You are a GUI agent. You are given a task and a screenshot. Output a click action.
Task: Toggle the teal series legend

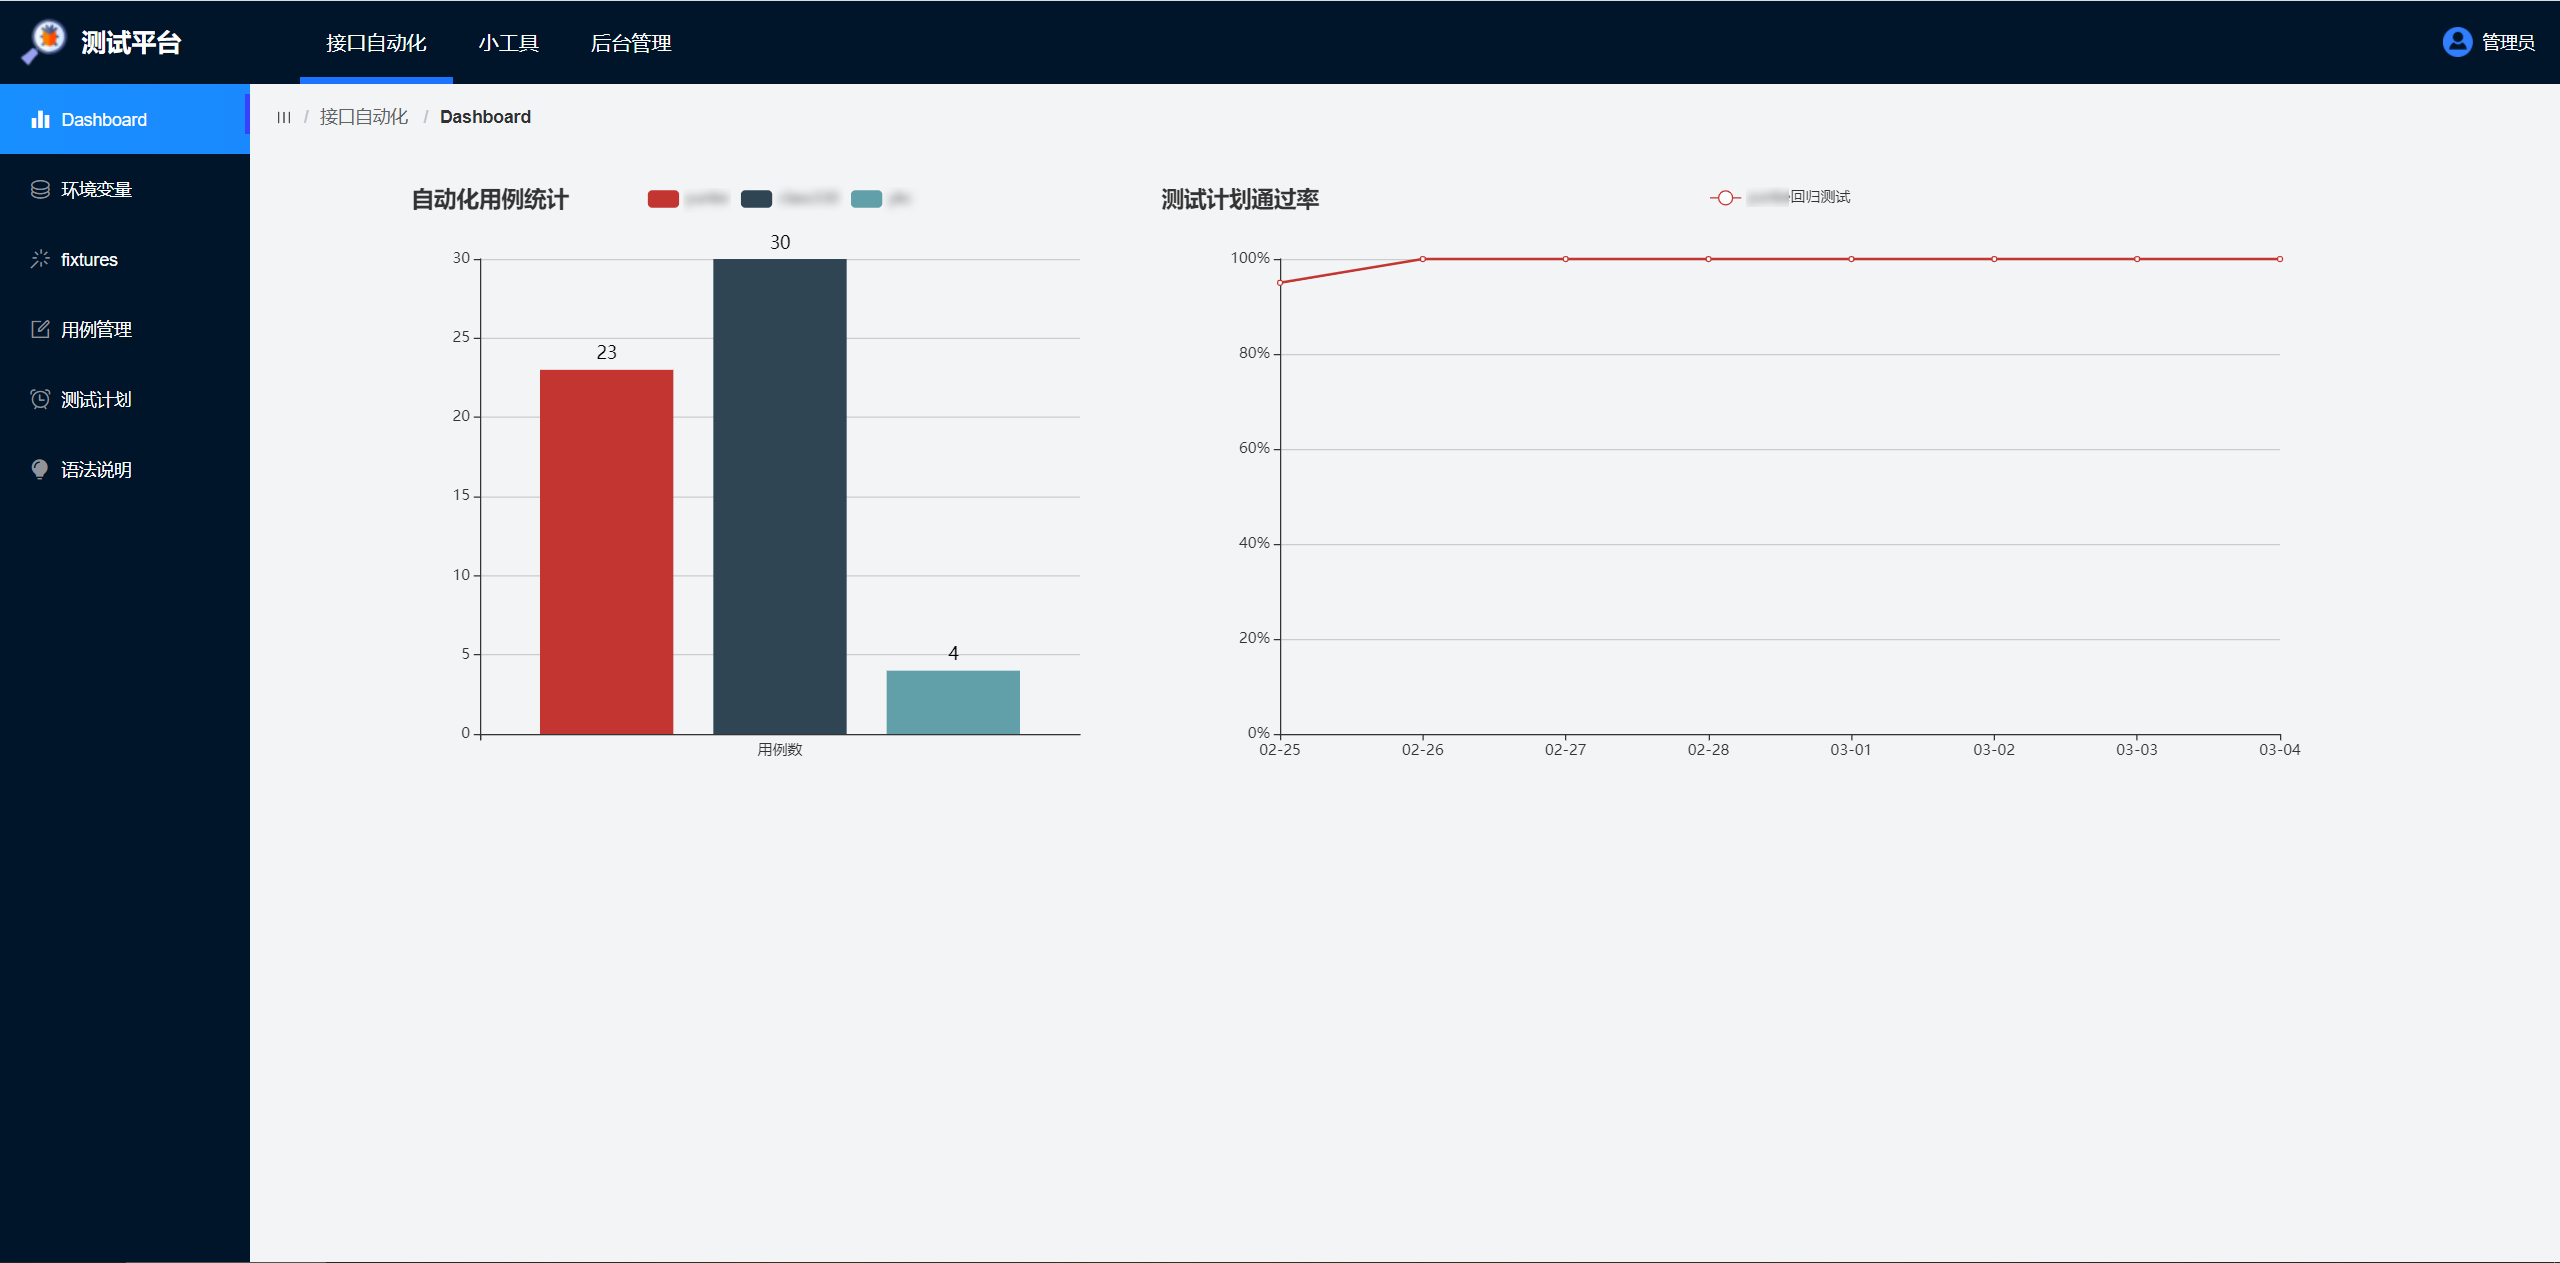pyautogui.click(x=866, y=199)
